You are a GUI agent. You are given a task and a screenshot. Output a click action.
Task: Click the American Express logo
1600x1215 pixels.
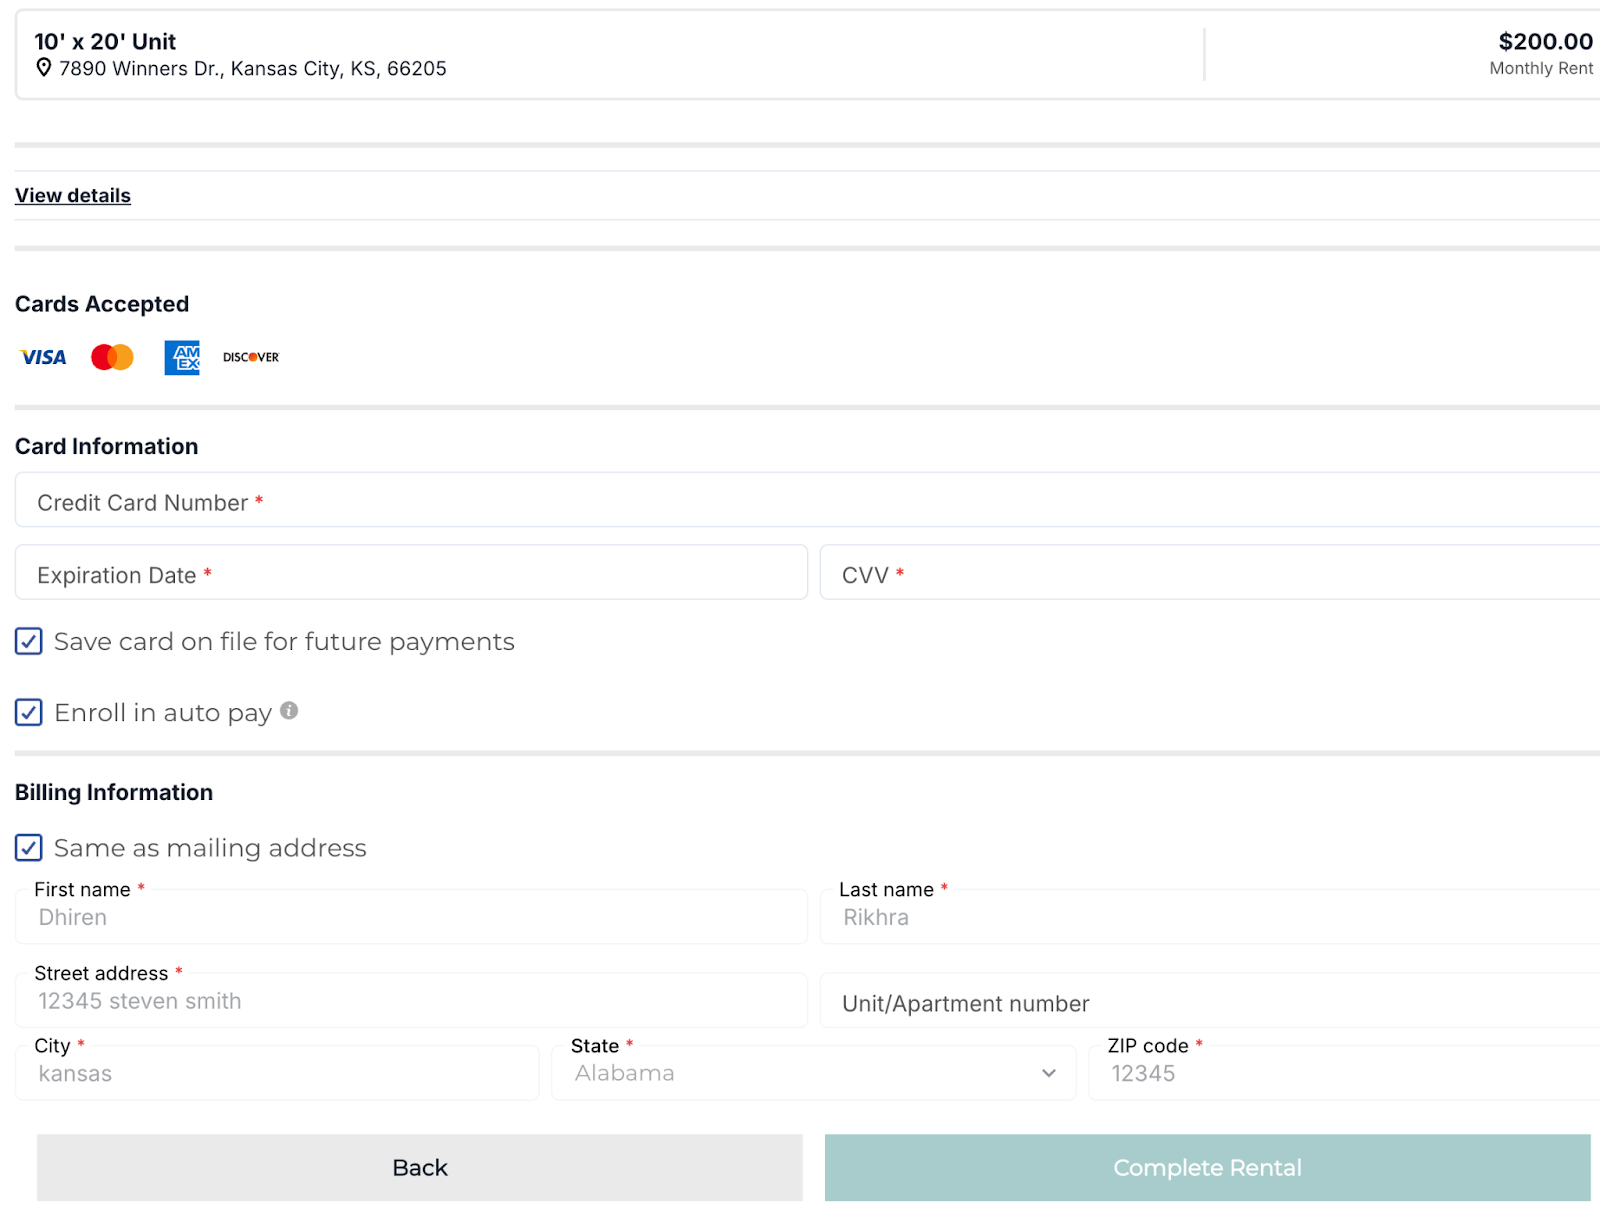pyautogui.click(x=182, y=357)
